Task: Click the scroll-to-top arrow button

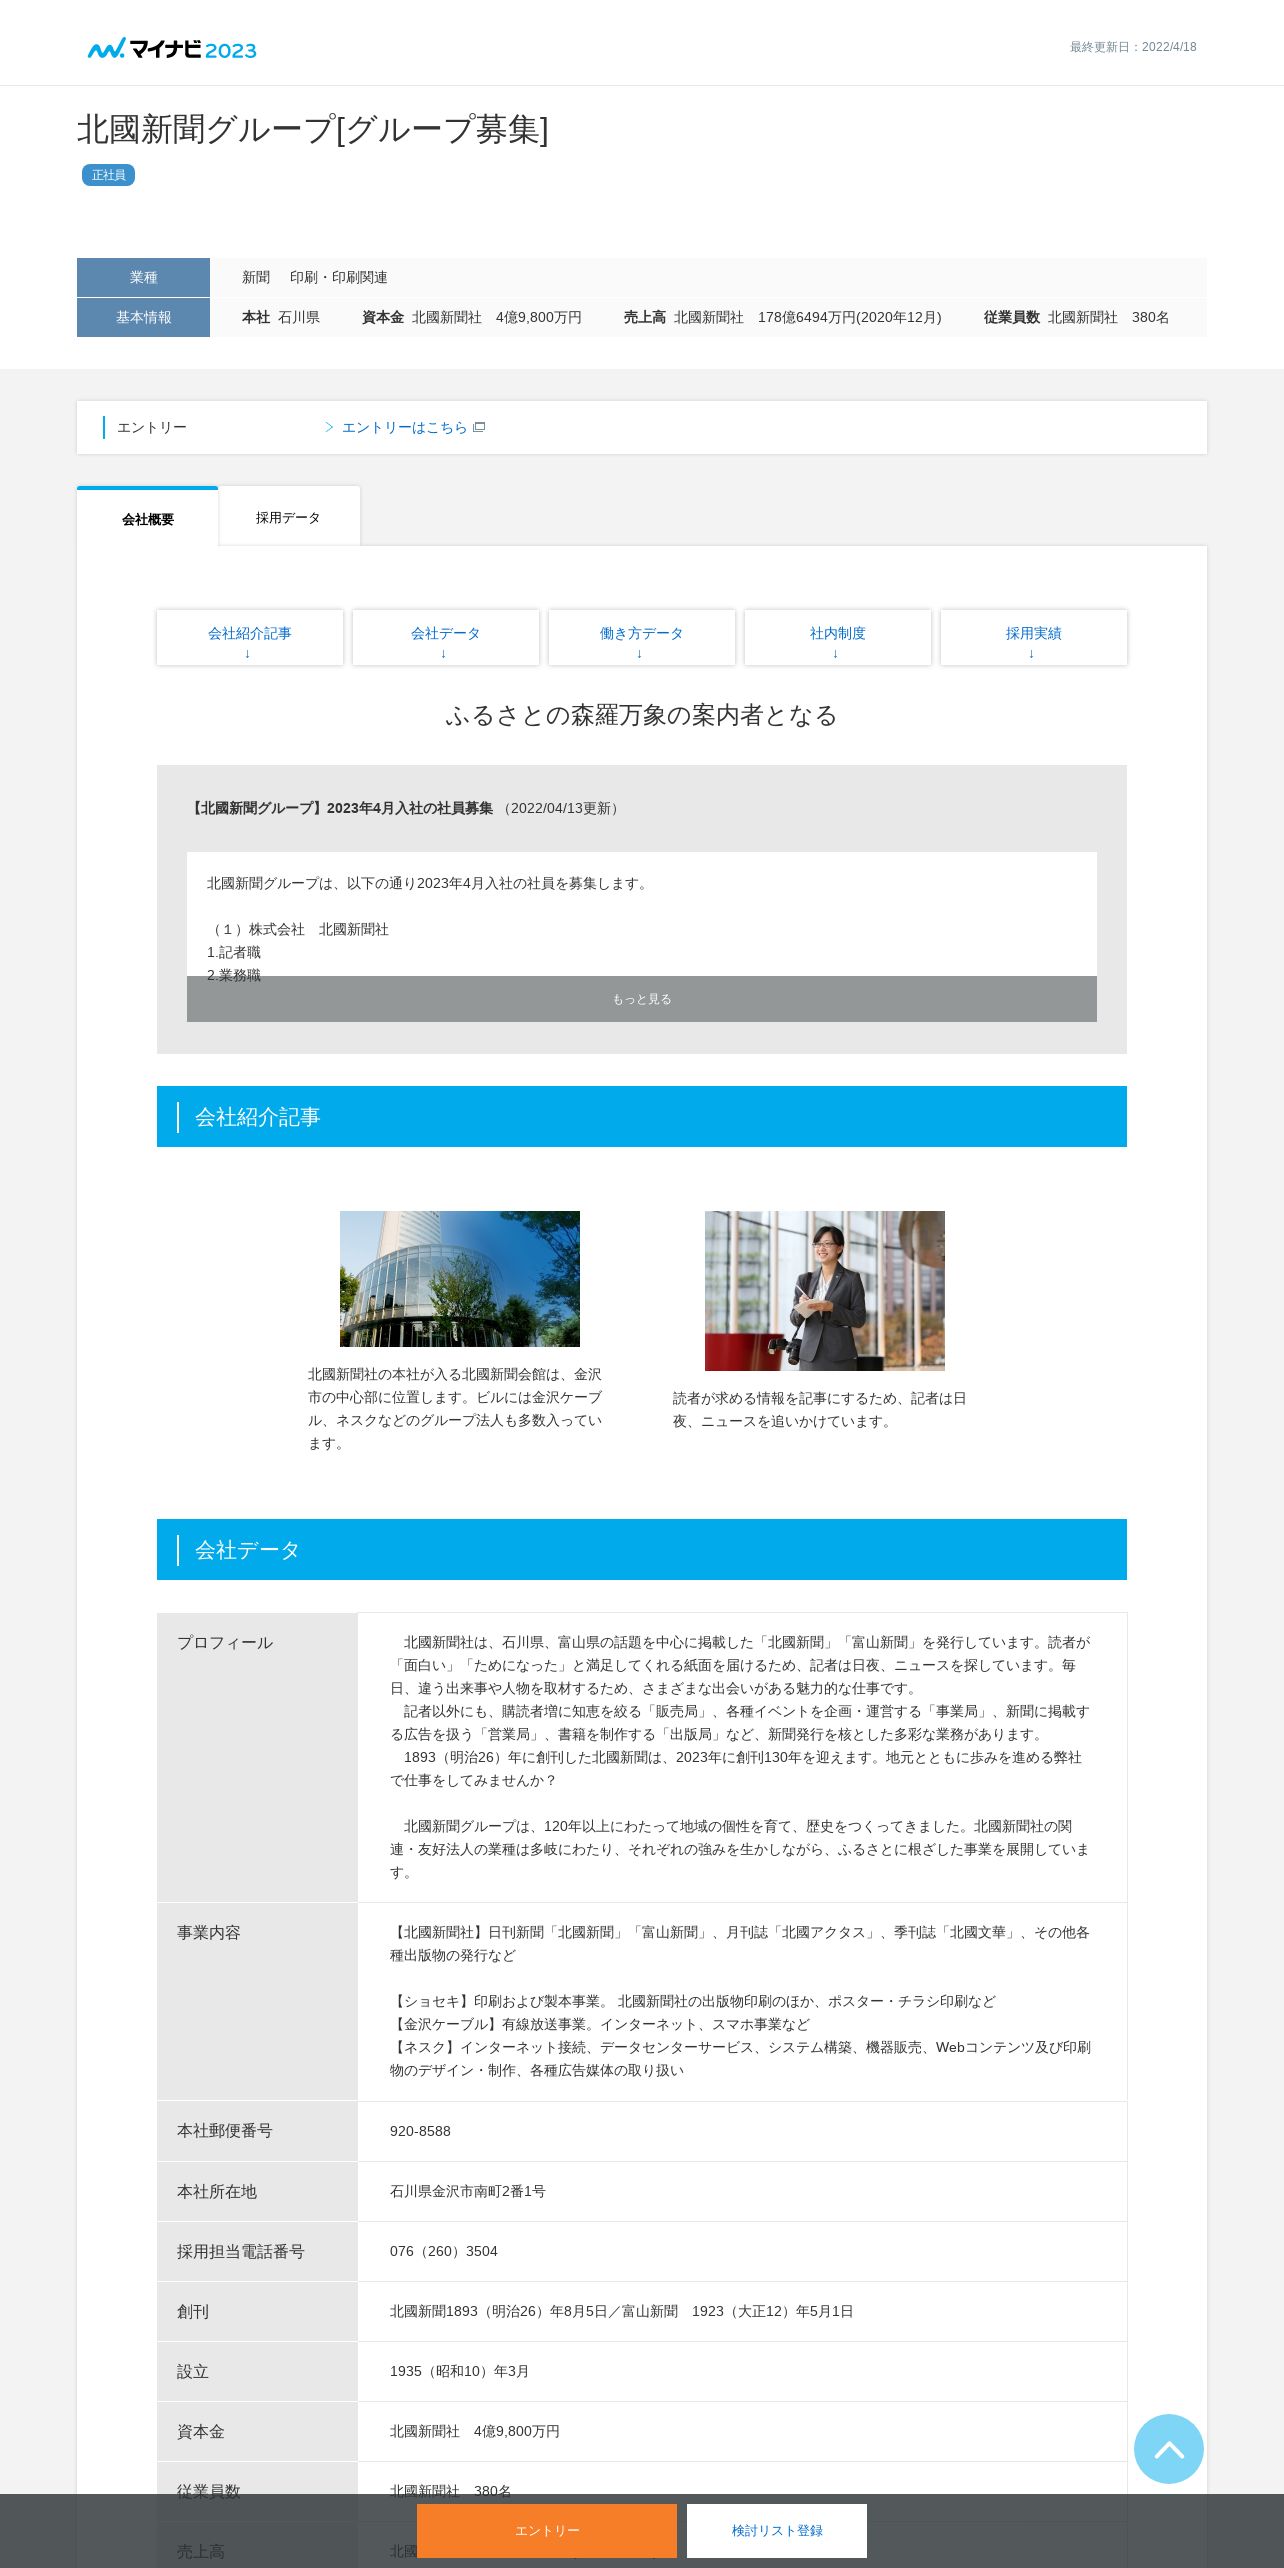Action: click(x=1168, y=2449)
